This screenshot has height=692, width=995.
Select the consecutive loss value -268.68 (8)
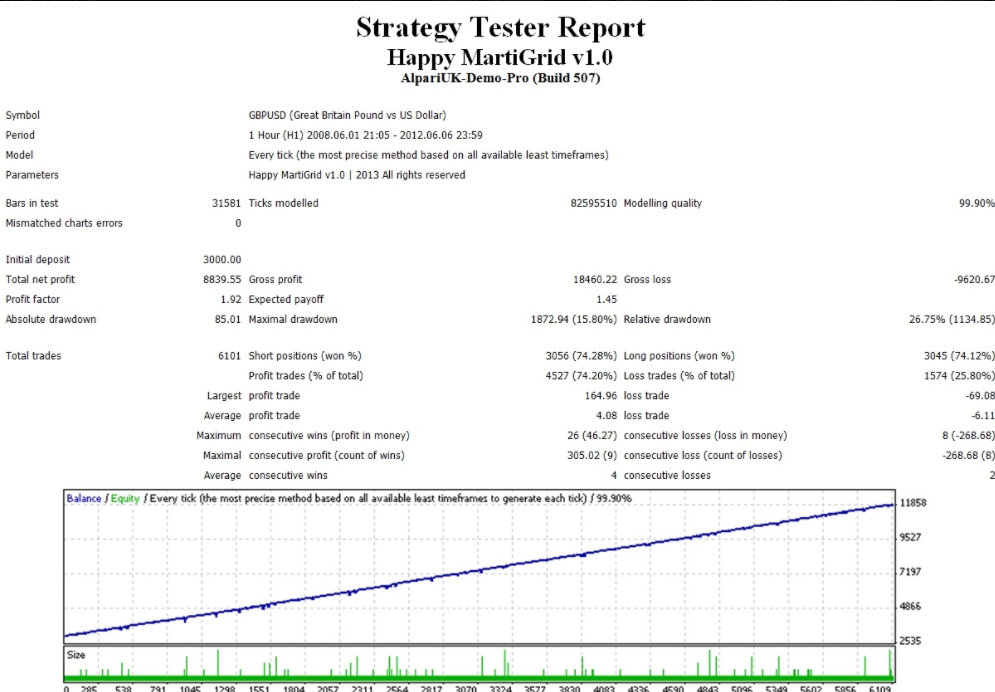[x=968, y=455]
